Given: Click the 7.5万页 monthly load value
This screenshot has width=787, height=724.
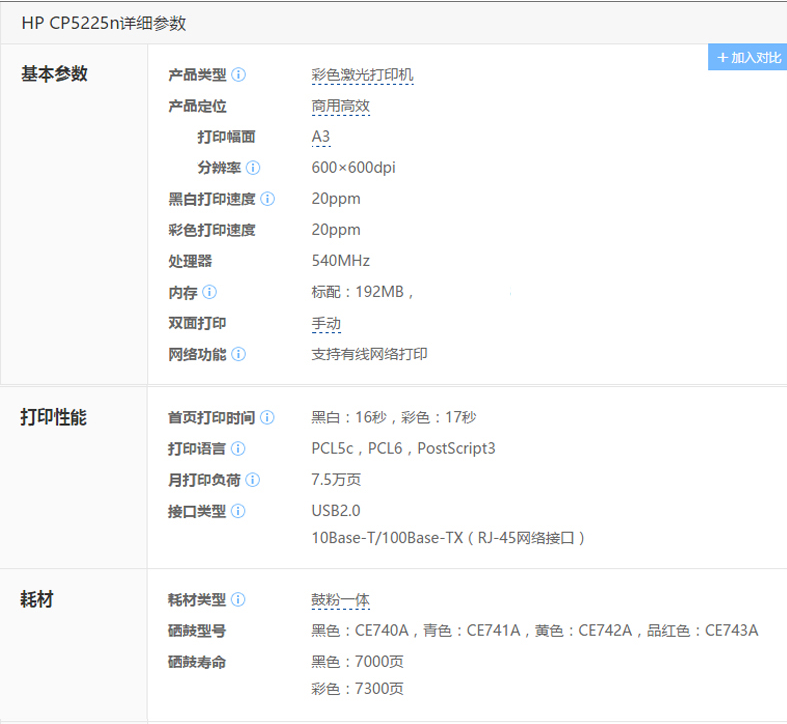Looking at the screenshot, I should [x=336, y=480].
